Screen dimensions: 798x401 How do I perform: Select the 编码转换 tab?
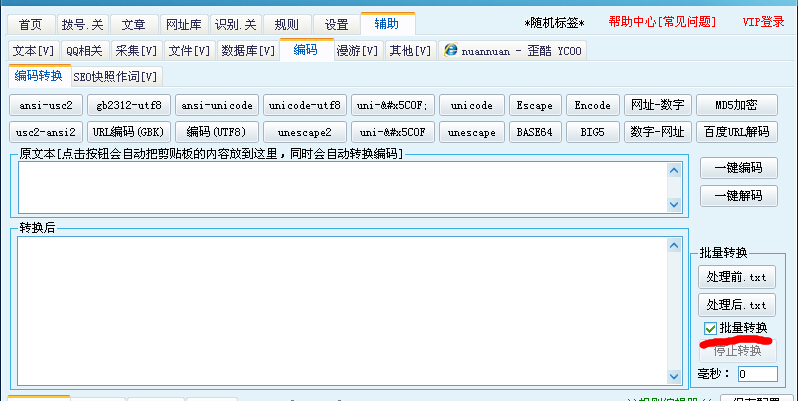[39, 76]
